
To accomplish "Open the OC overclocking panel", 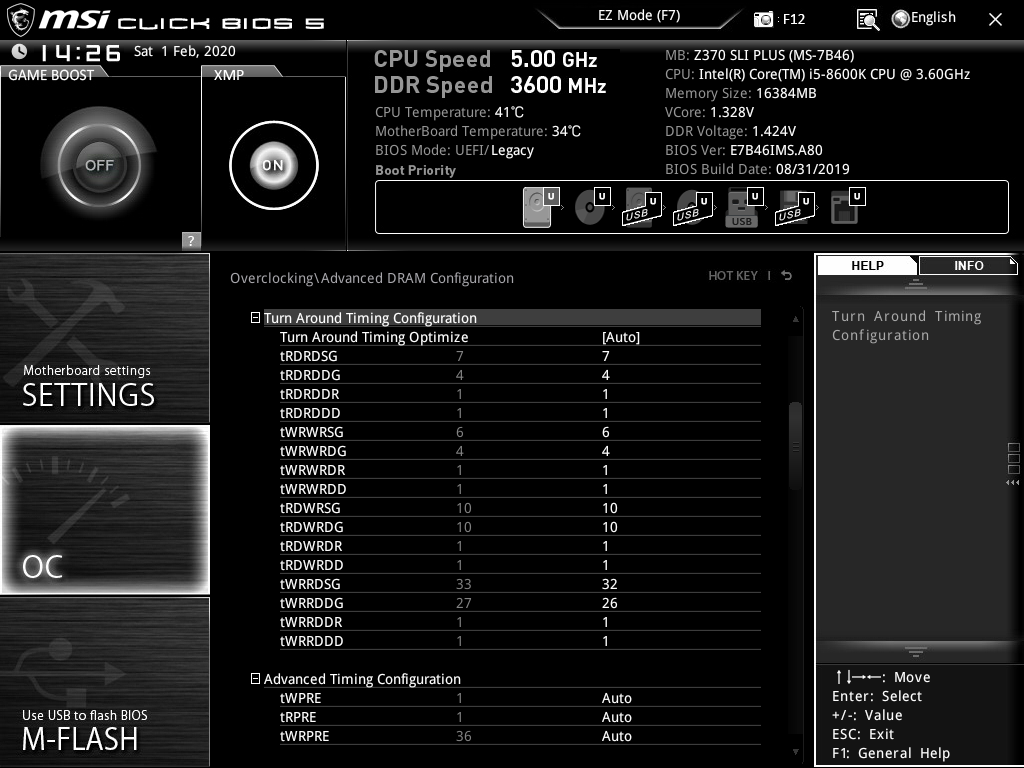I will click(x=105, y=509).
